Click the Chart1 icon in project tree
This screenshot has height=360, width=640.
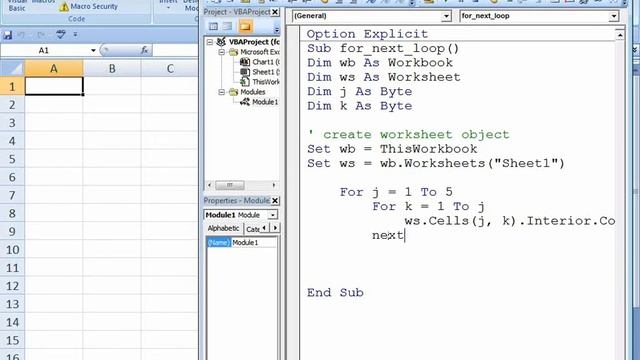pos(245,62)
